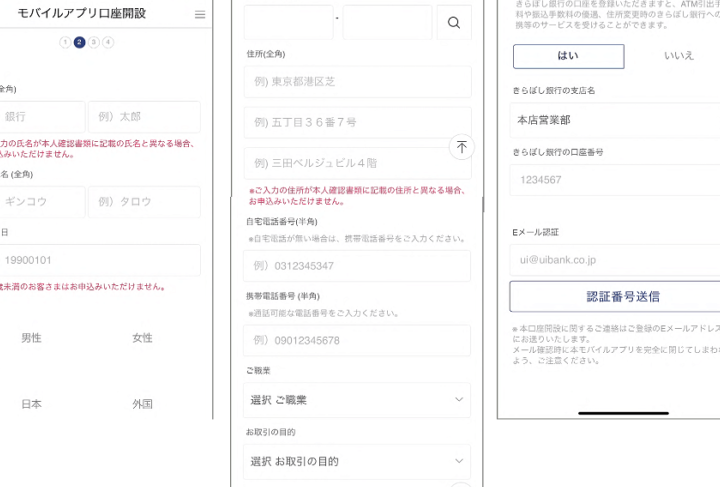Go to step 4 indicator circle
The height and width of the screenshot is (487, 720).
point(108,42)
